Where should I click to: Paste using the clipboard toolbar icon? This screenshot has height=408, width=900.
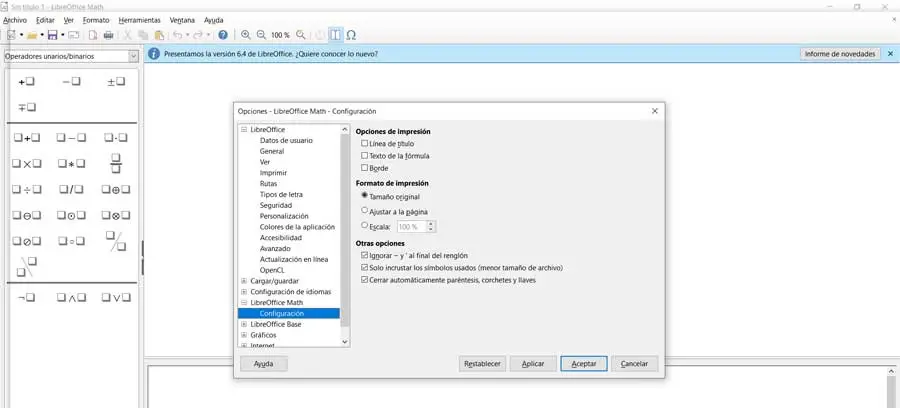click(x=160, y=36)
